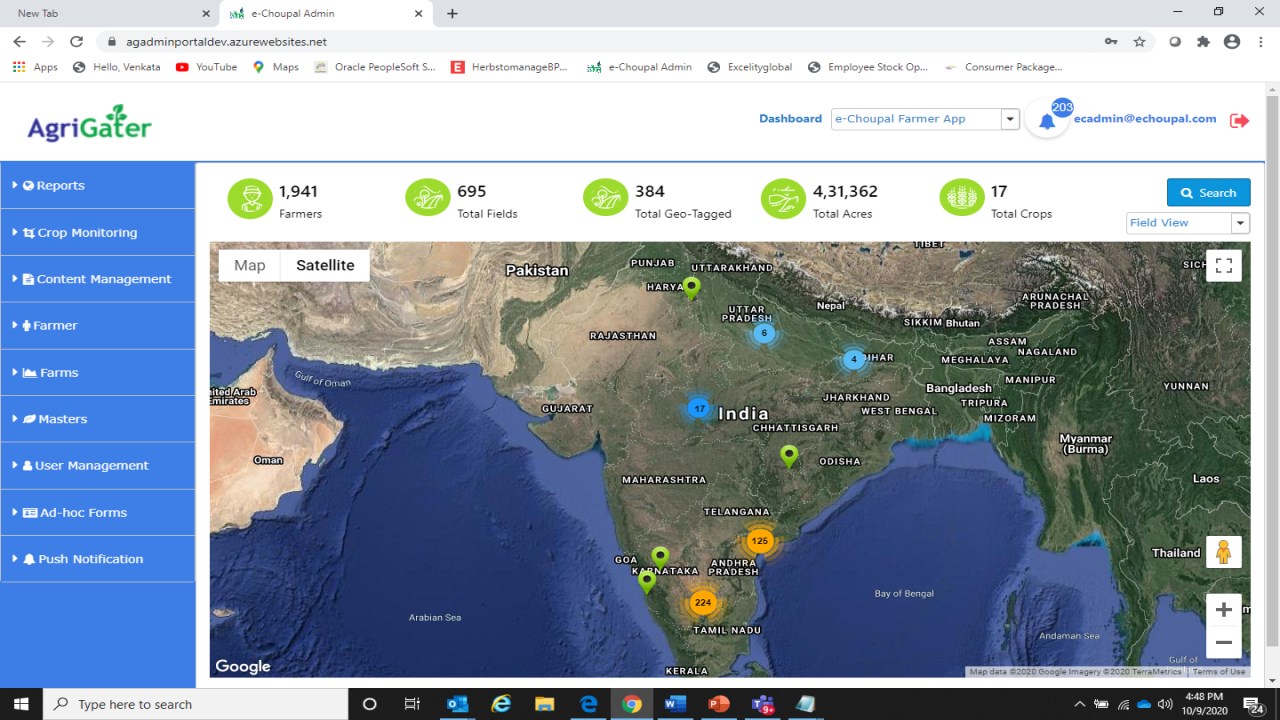Click the Total Geo-Tagged stat icon

tap(606, 198)
